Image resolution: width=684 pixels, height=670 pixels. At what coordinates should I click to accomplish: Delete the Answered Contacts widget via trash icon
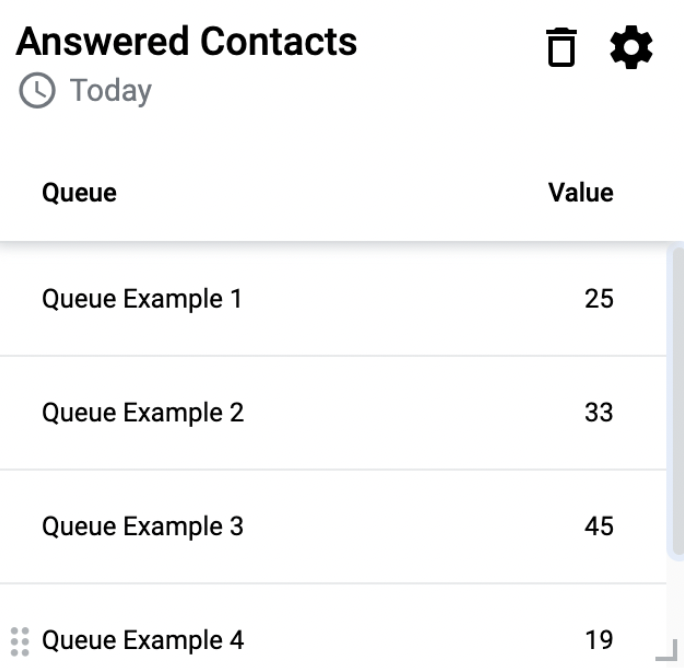[561, 47]
